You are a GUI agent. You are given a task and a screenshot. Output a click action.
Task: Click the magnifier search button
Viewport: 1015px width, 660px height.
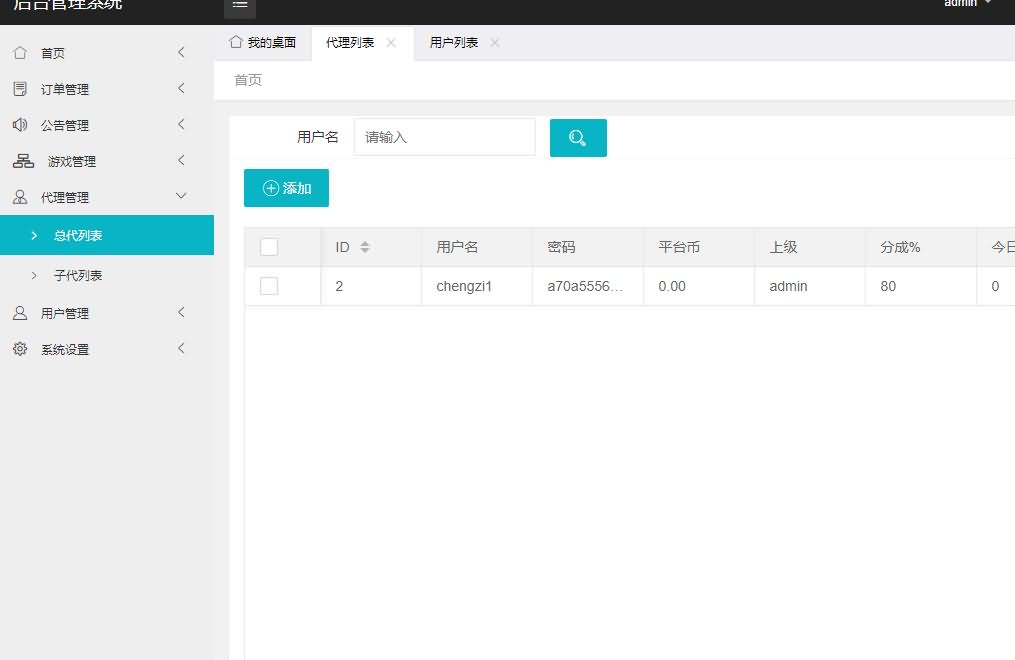(x=578, y=138)
